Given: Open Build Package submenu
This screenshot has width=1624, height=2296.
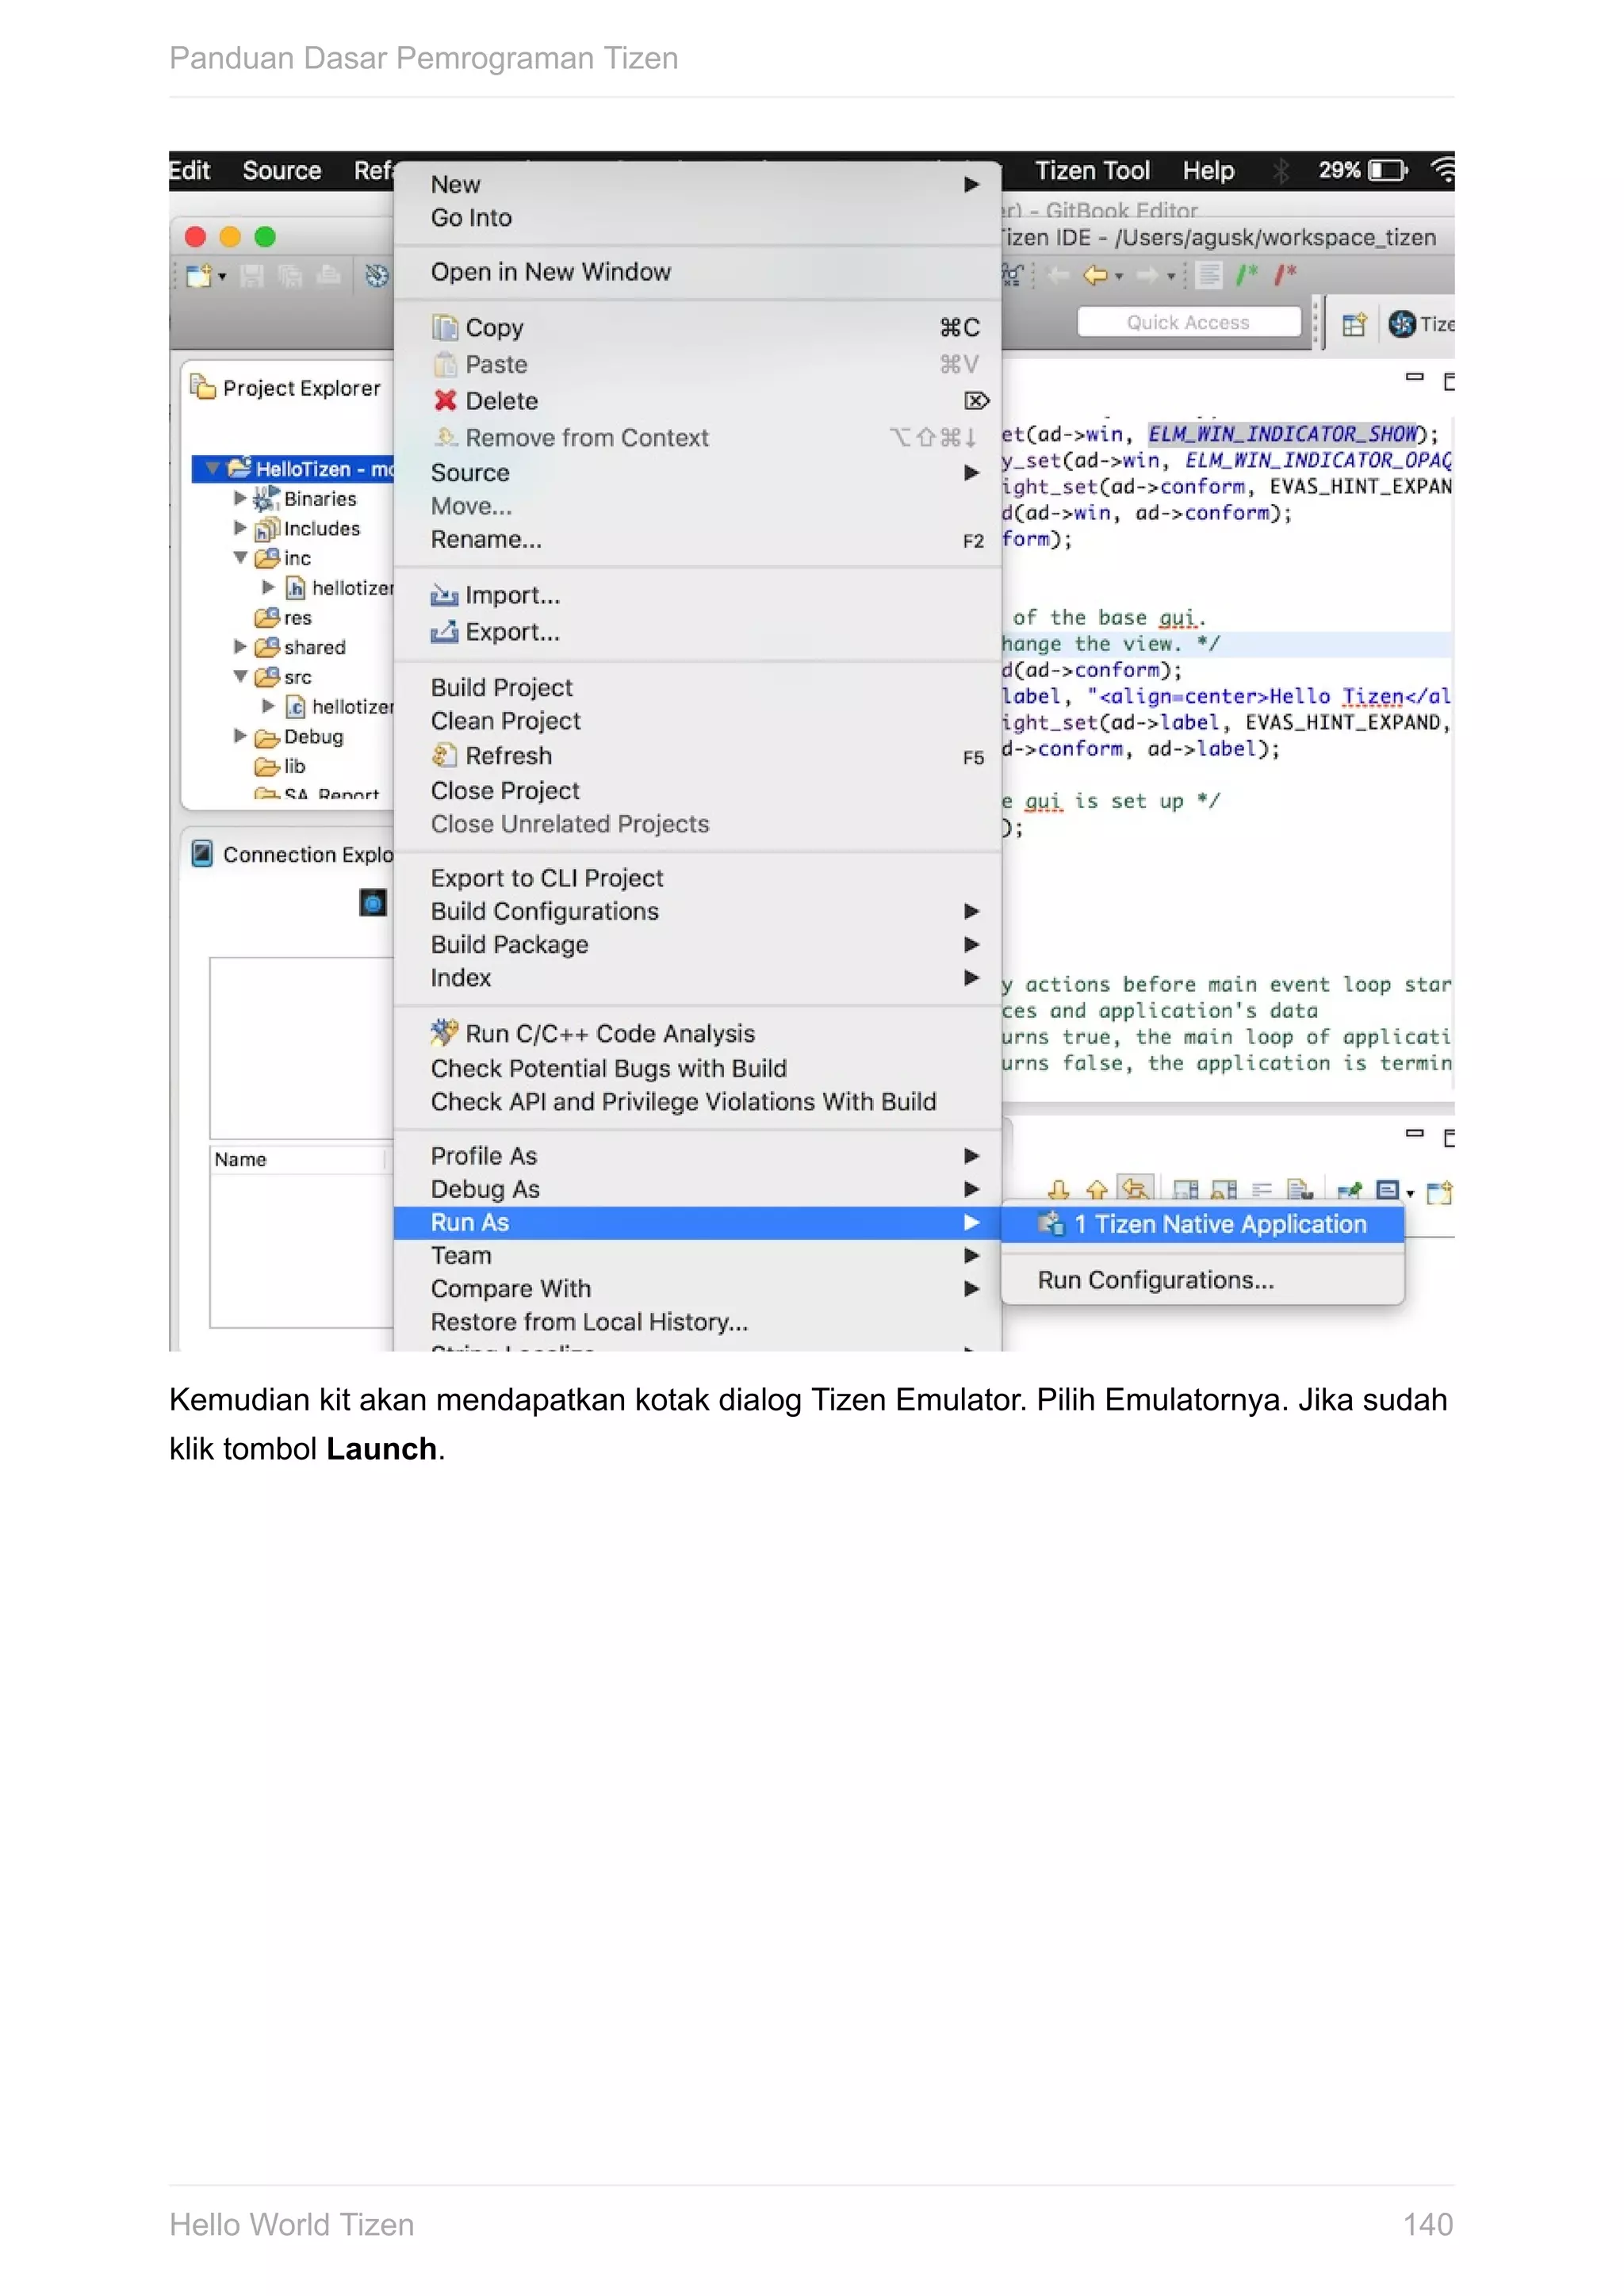Looking at the screenshot, I should click(x=697, y=945).
